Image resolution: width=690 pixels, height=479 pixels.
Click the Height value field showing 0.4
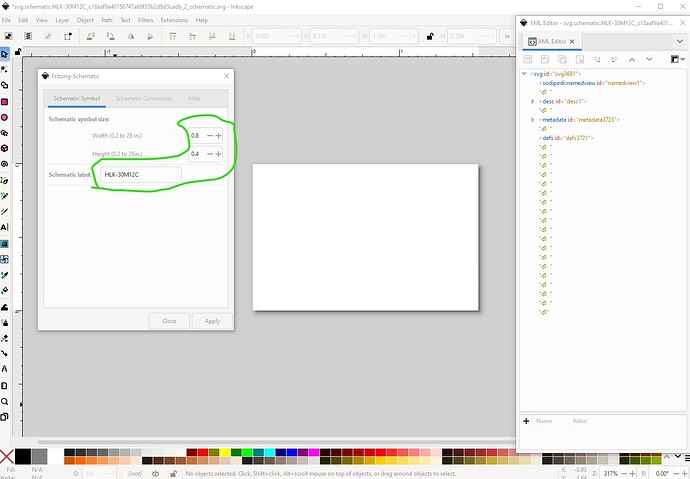[197, 154]
